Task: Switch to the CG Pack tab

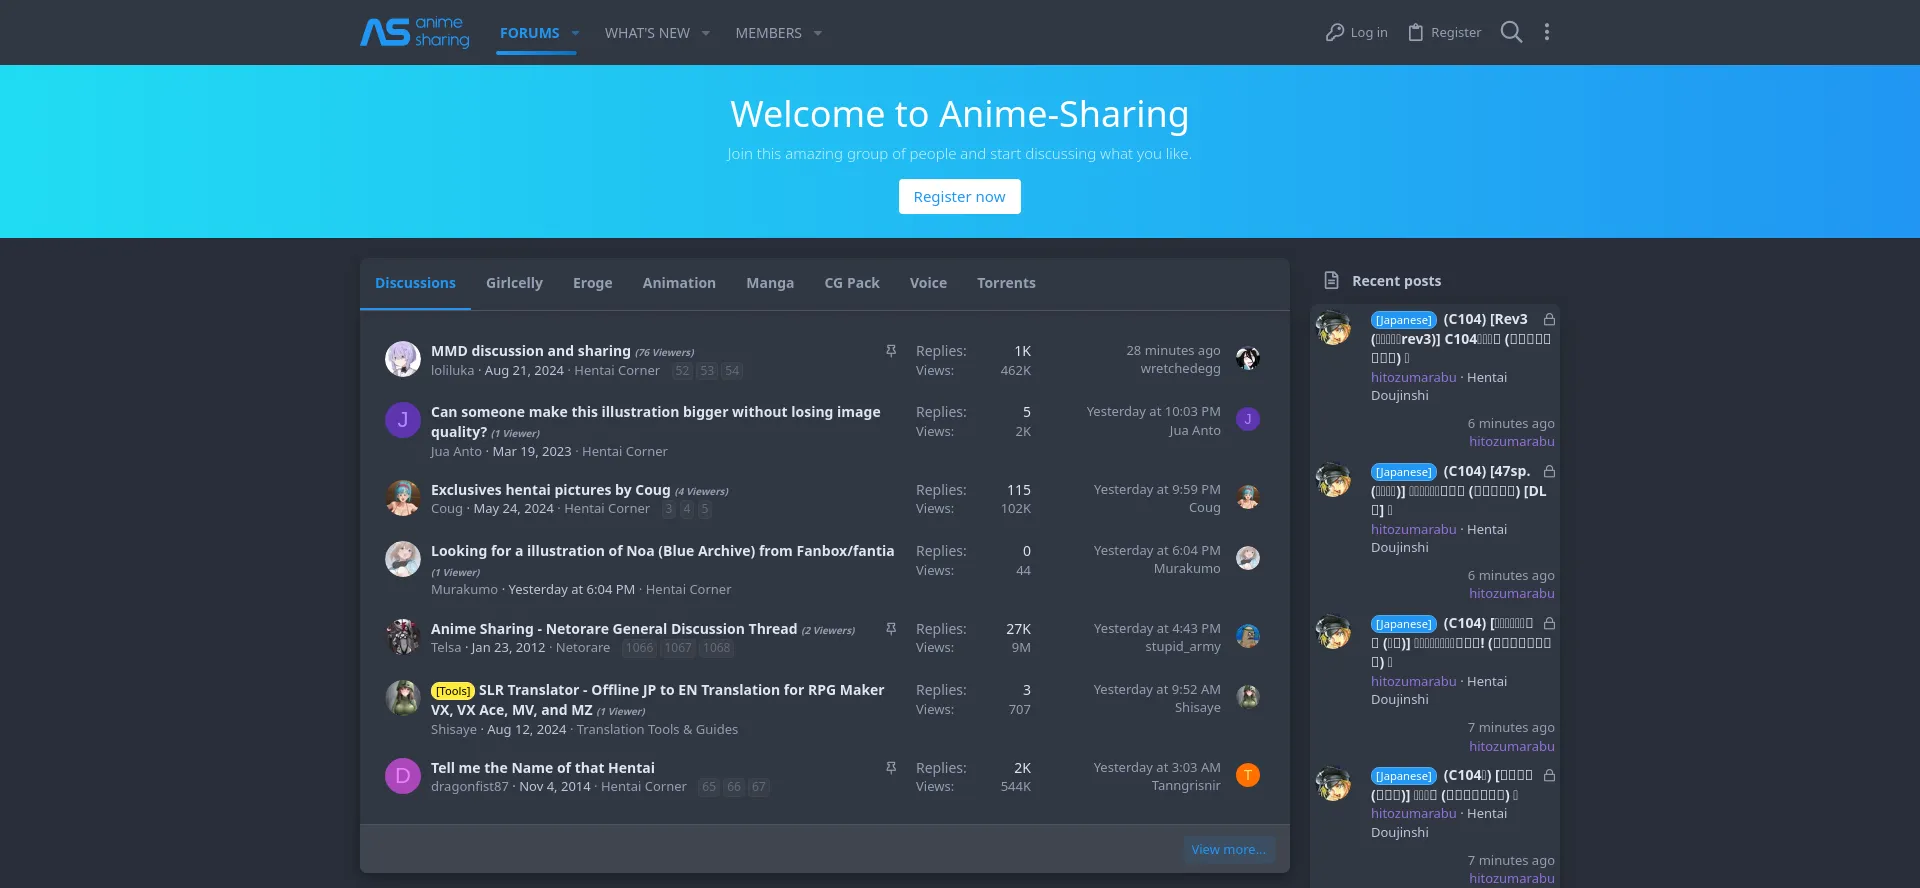Action: (852, 283)
